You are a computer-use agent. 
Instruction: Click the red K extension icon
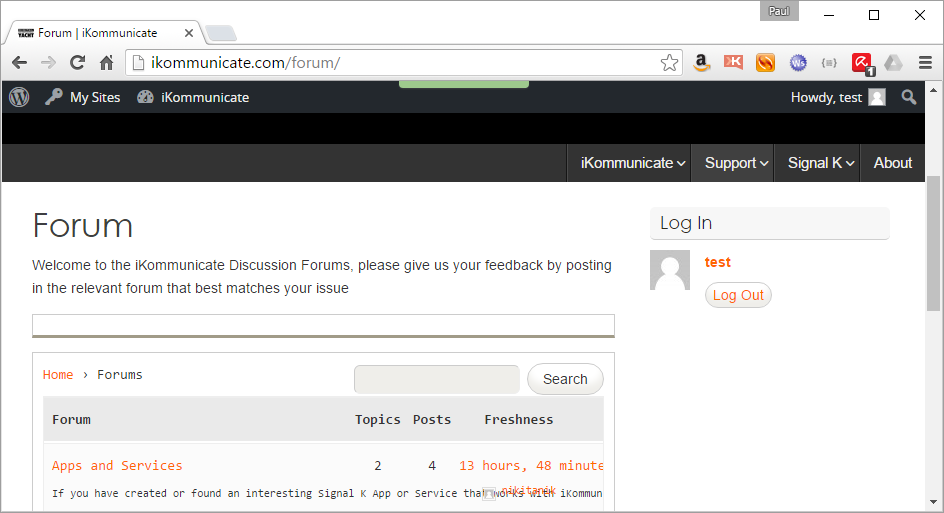coord(733,62)
